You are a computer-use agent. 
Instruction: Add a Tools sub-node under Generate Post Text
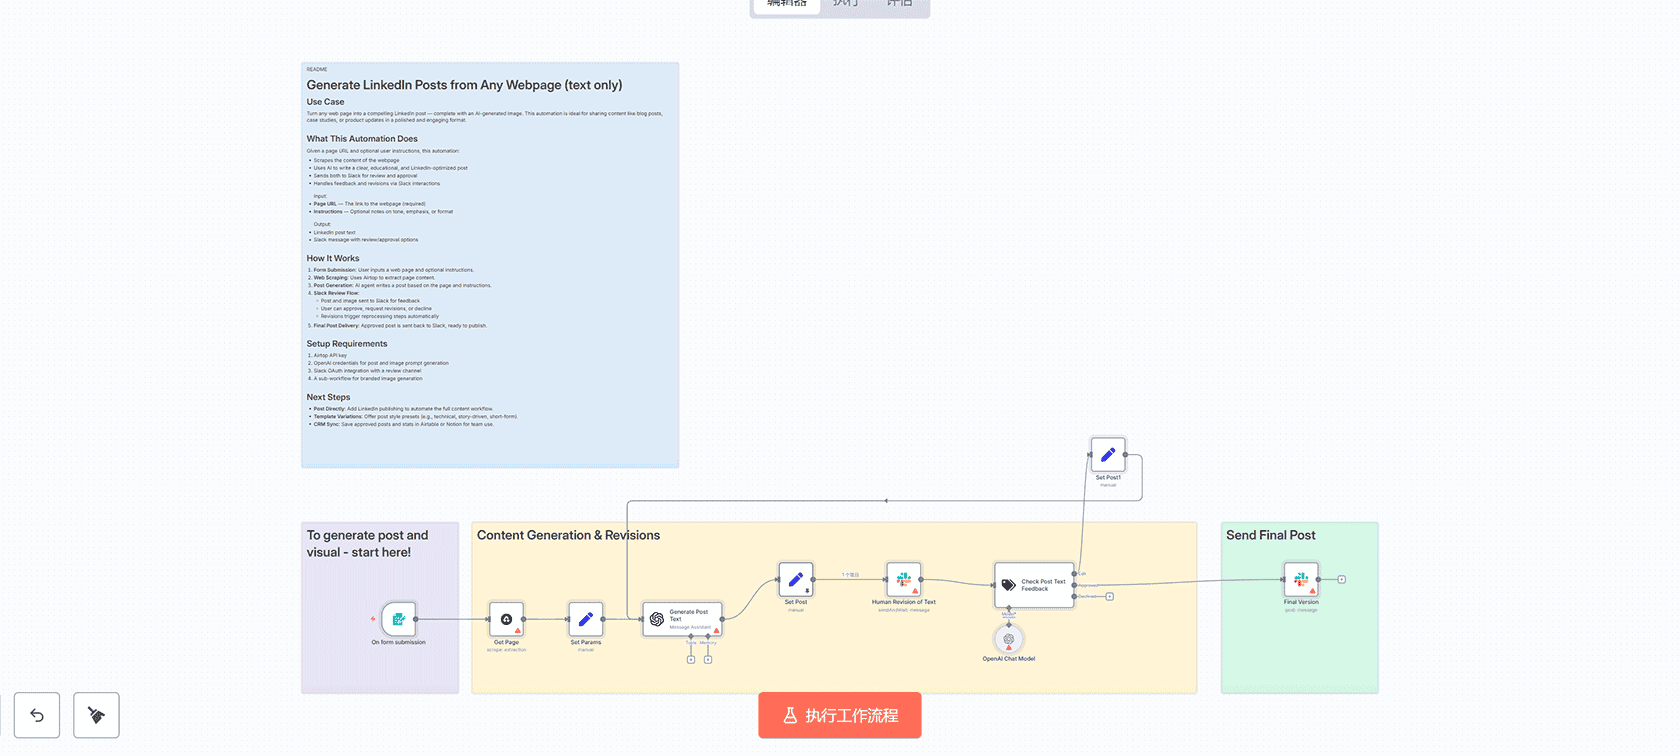coord(690,660)
